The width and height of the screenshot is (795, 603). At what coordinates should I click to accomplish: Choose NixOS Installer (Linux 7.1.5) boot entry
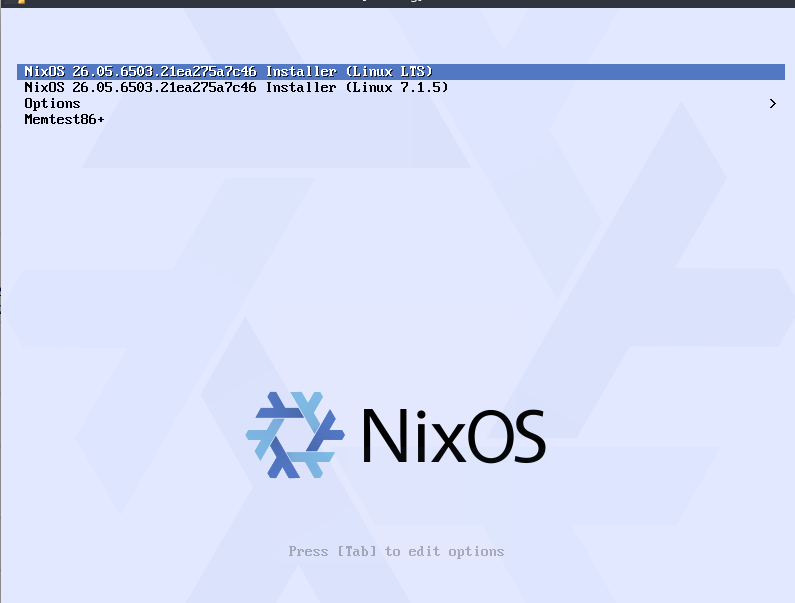(401, 87)
